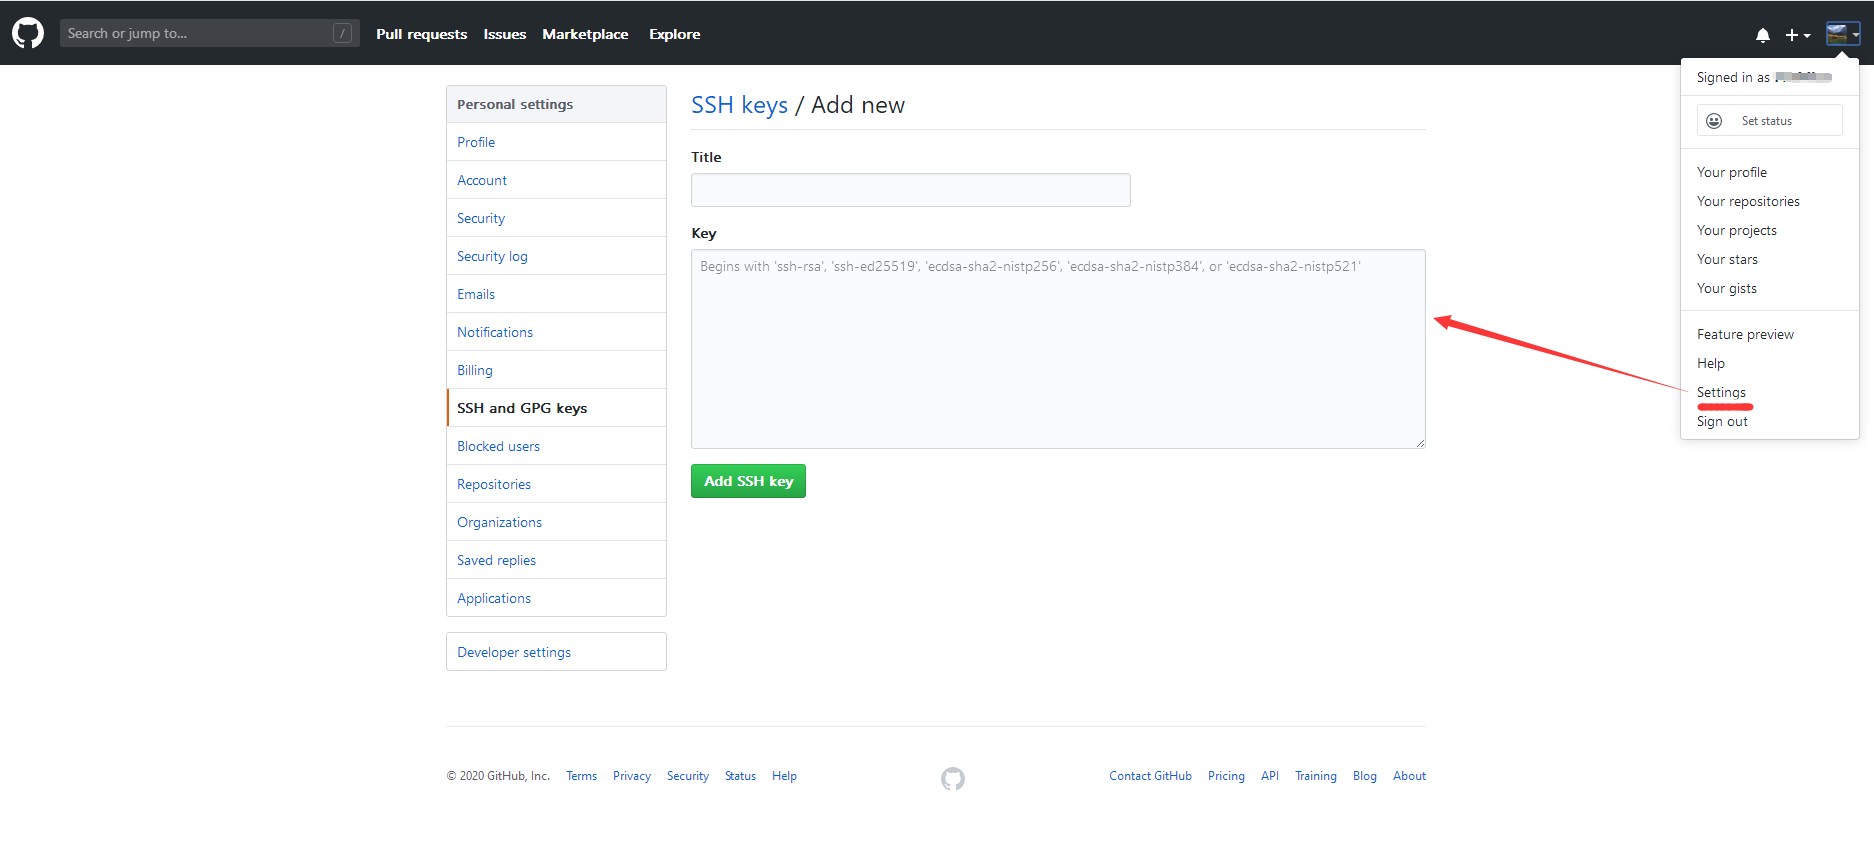This screenshot has width=1874, height=843.
Task: Open Blocked users settings
Action: [556, 446]
